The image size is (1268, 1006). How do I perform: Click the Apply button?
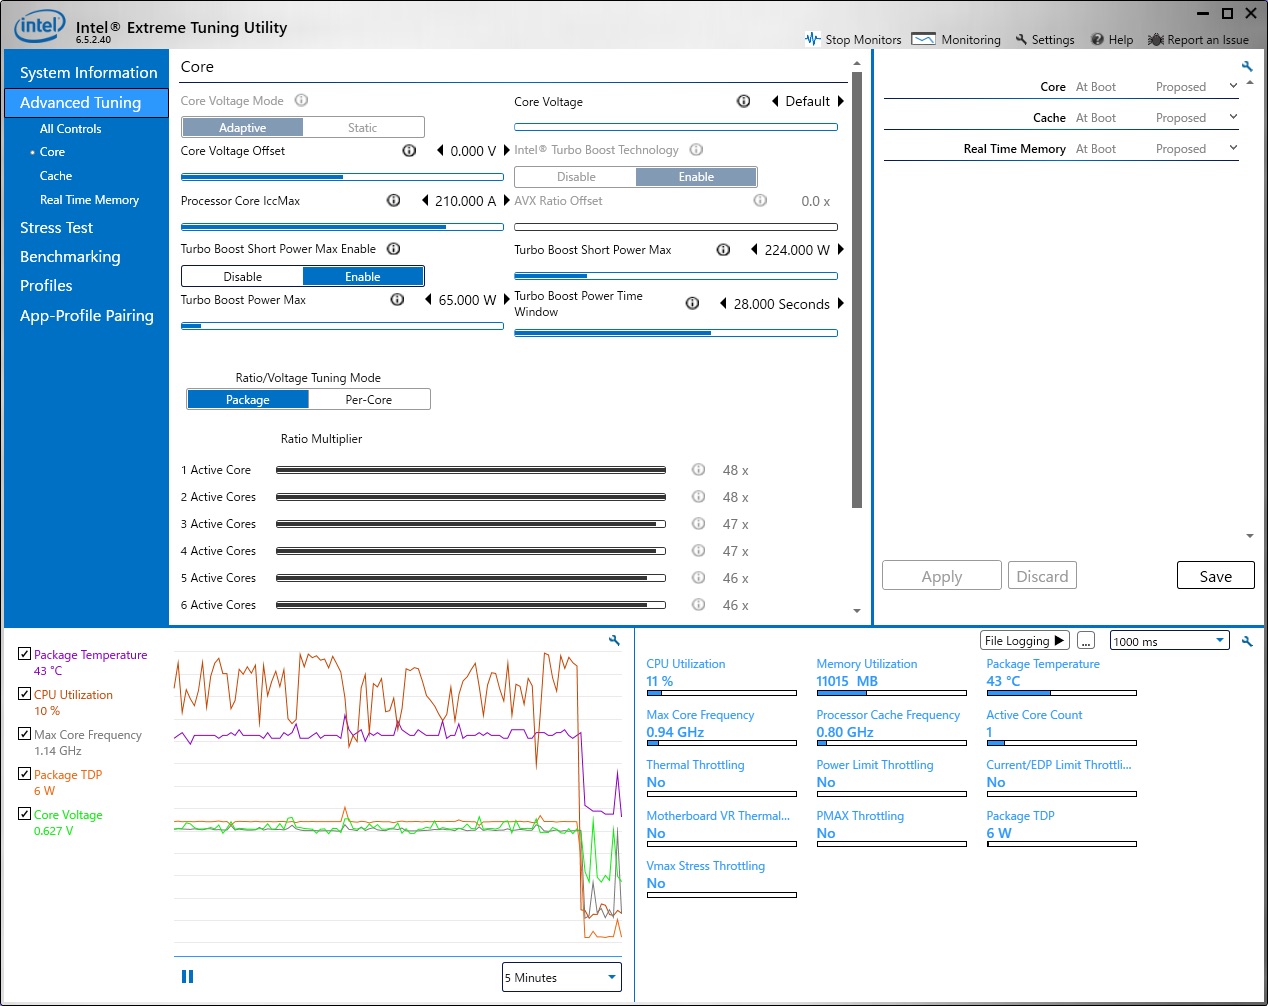[941, 575]
